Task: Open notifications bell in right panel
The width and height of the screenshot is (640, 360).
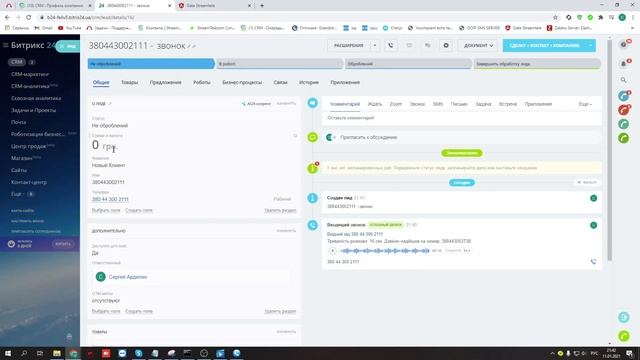Action: pos(624,63)
